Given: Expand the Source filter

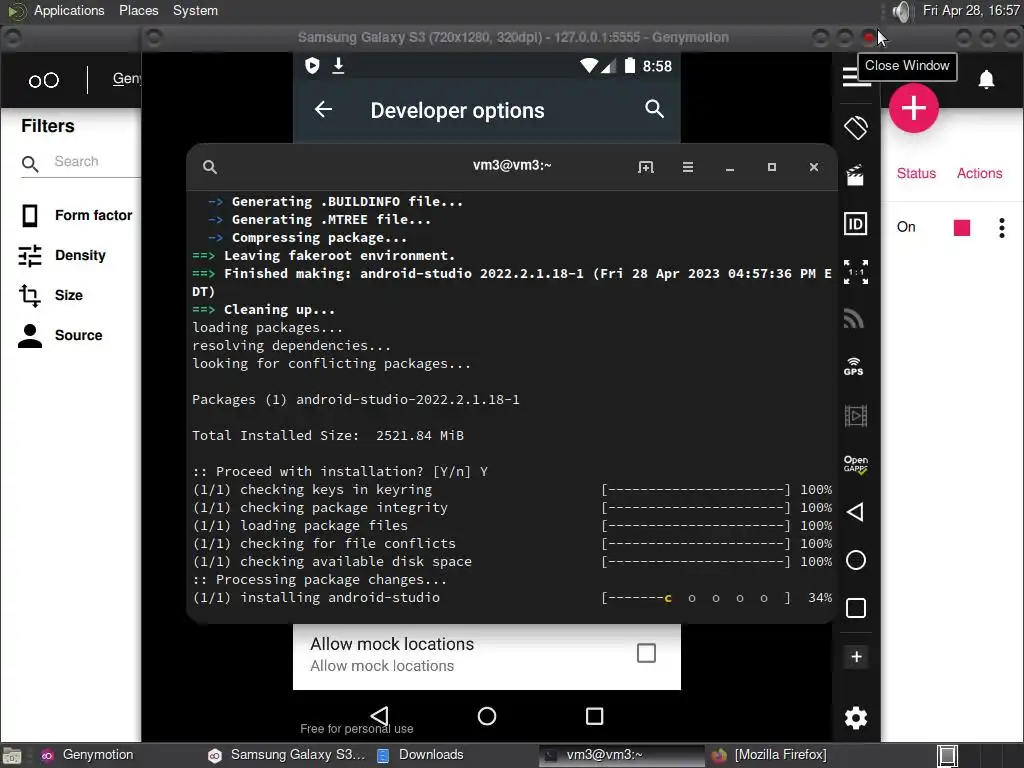Looking at the screenshot, I should pyautogui.click(x=61, y=335).
